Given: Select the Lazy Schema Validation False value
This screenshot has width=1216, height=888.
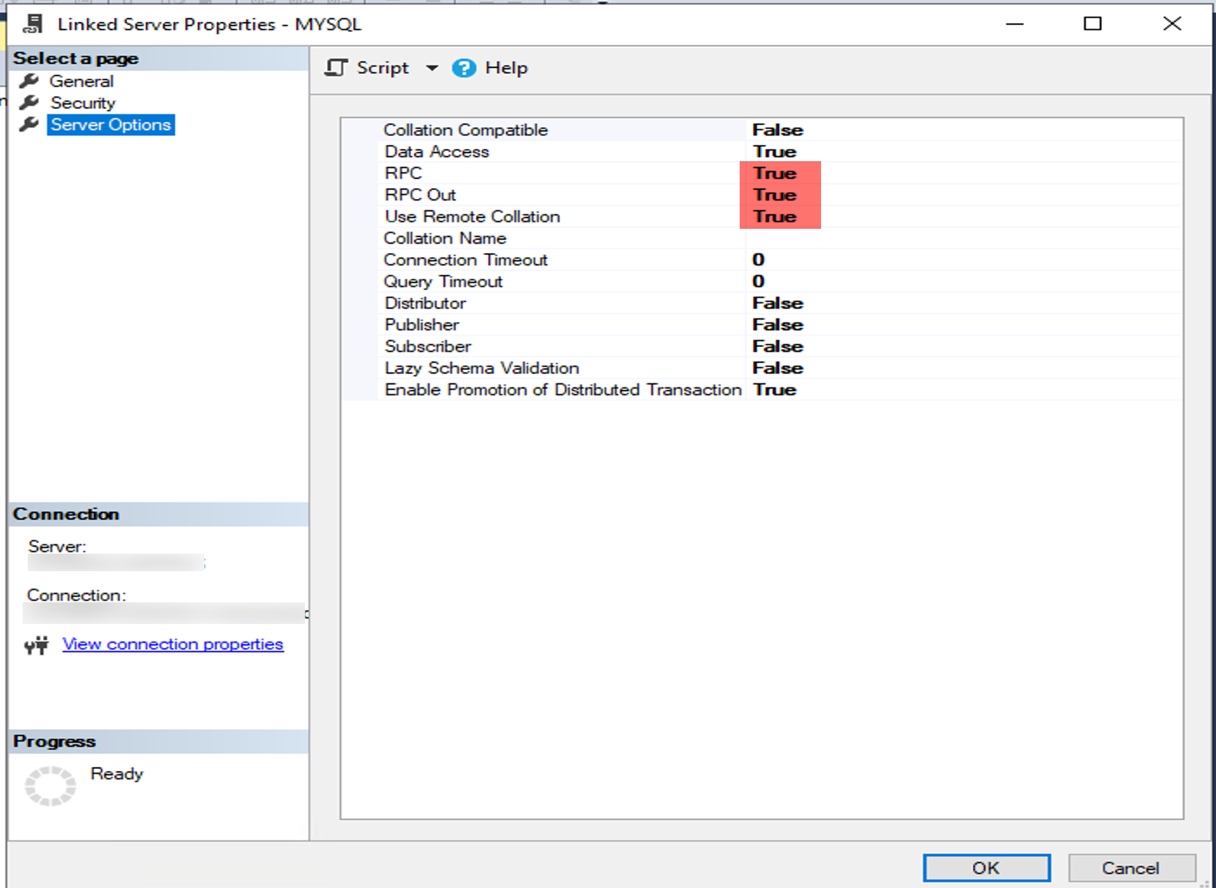Looking at the screenshot, I should pos(778,368).
